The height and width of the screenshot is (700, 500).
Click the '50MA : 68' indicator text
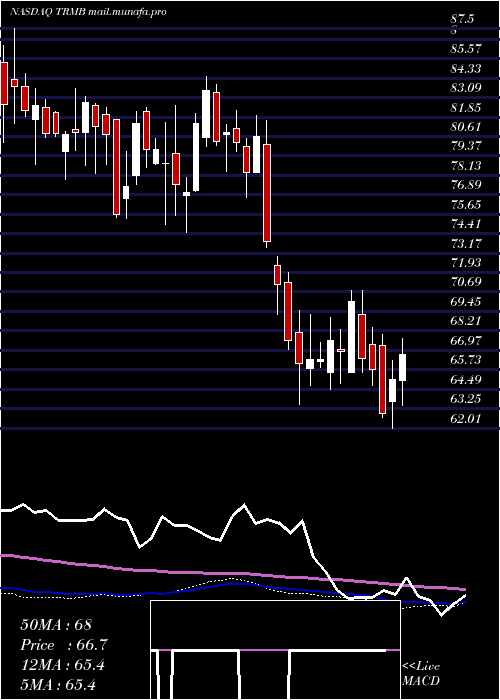pos(56,625)
